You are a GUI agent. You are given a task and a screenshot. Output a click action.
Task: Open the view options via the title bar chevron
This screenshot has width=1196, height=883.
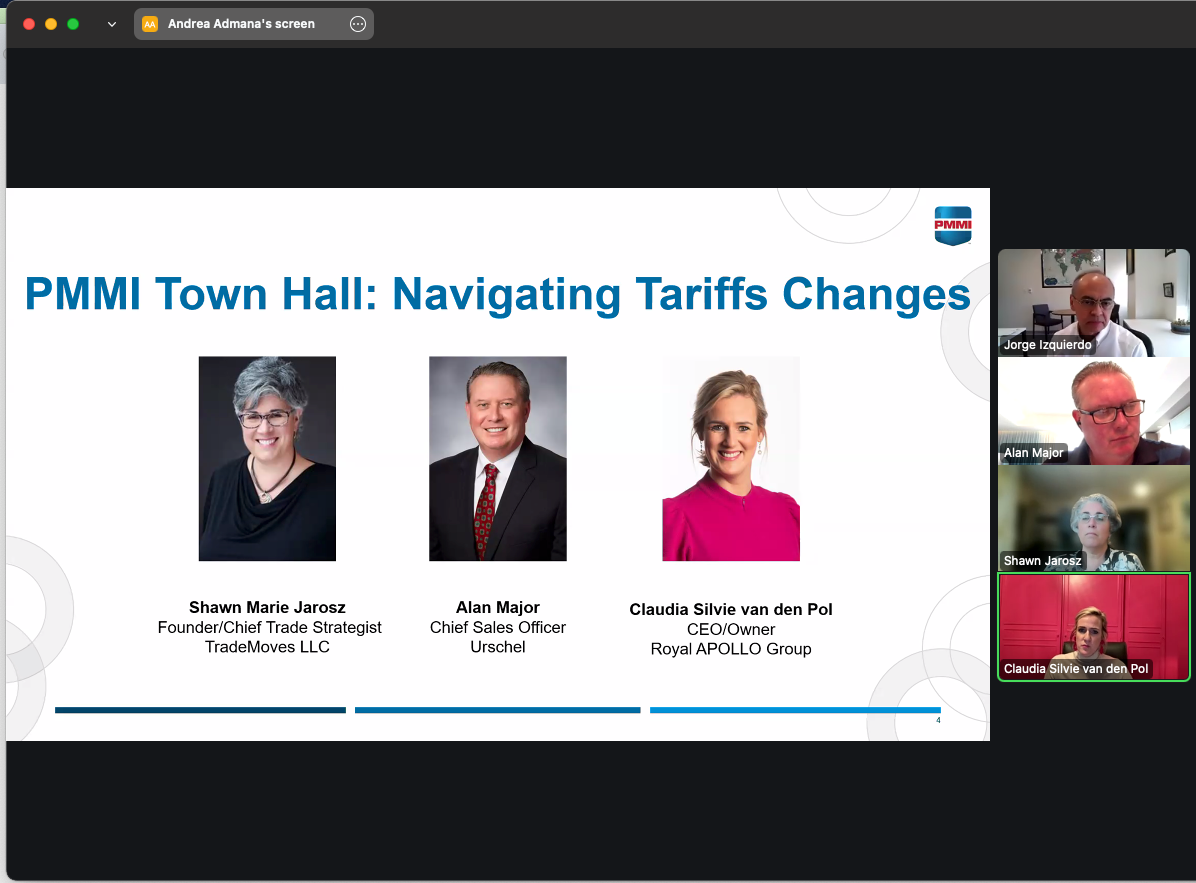pos(111,23)
